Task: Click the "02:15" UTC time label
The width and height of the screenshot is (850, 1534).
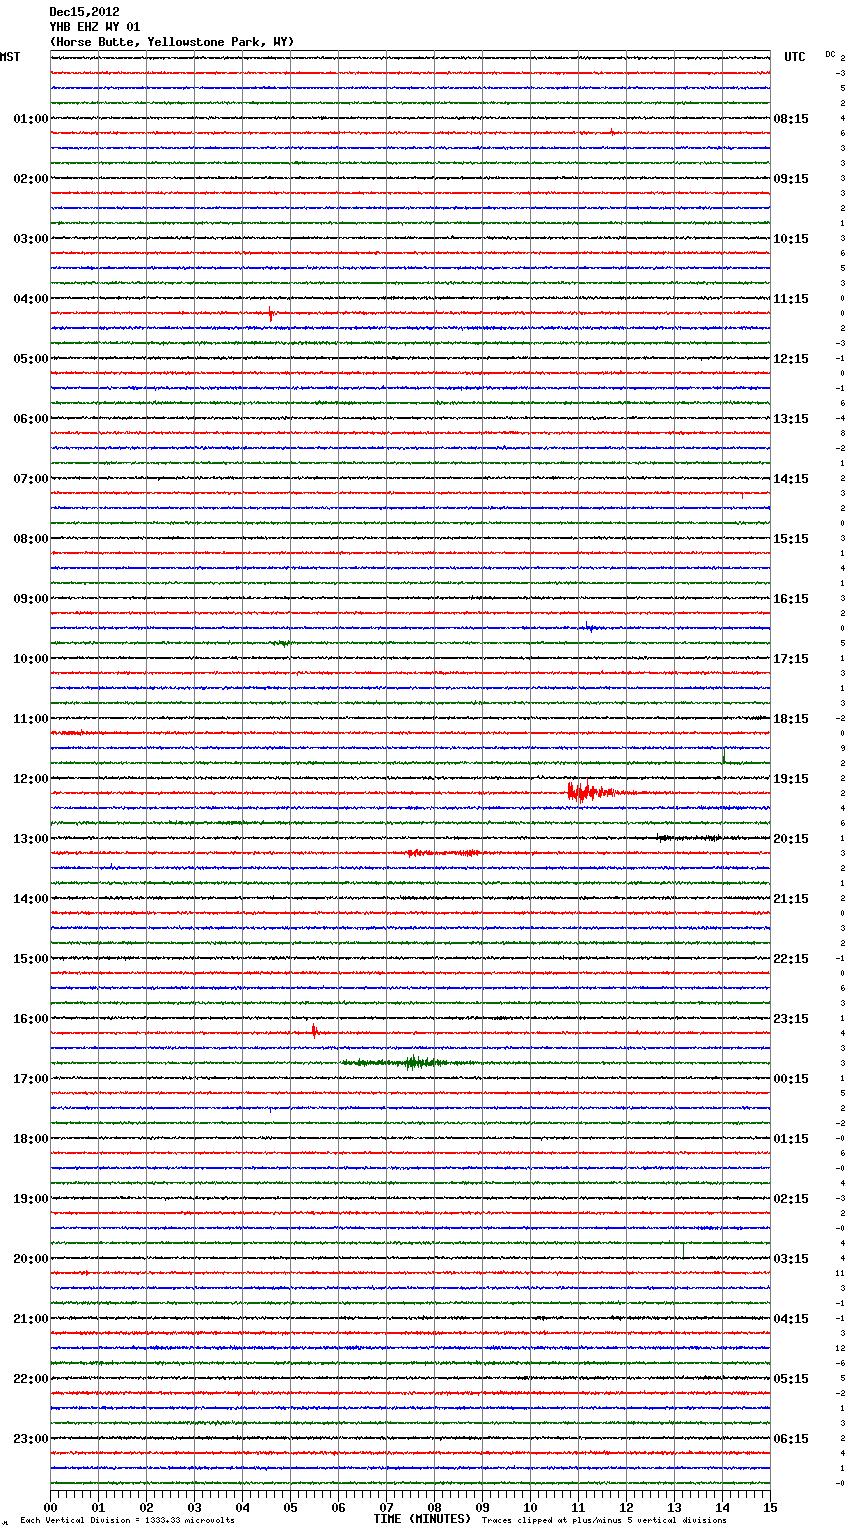Action: [x=791, y=1199]
